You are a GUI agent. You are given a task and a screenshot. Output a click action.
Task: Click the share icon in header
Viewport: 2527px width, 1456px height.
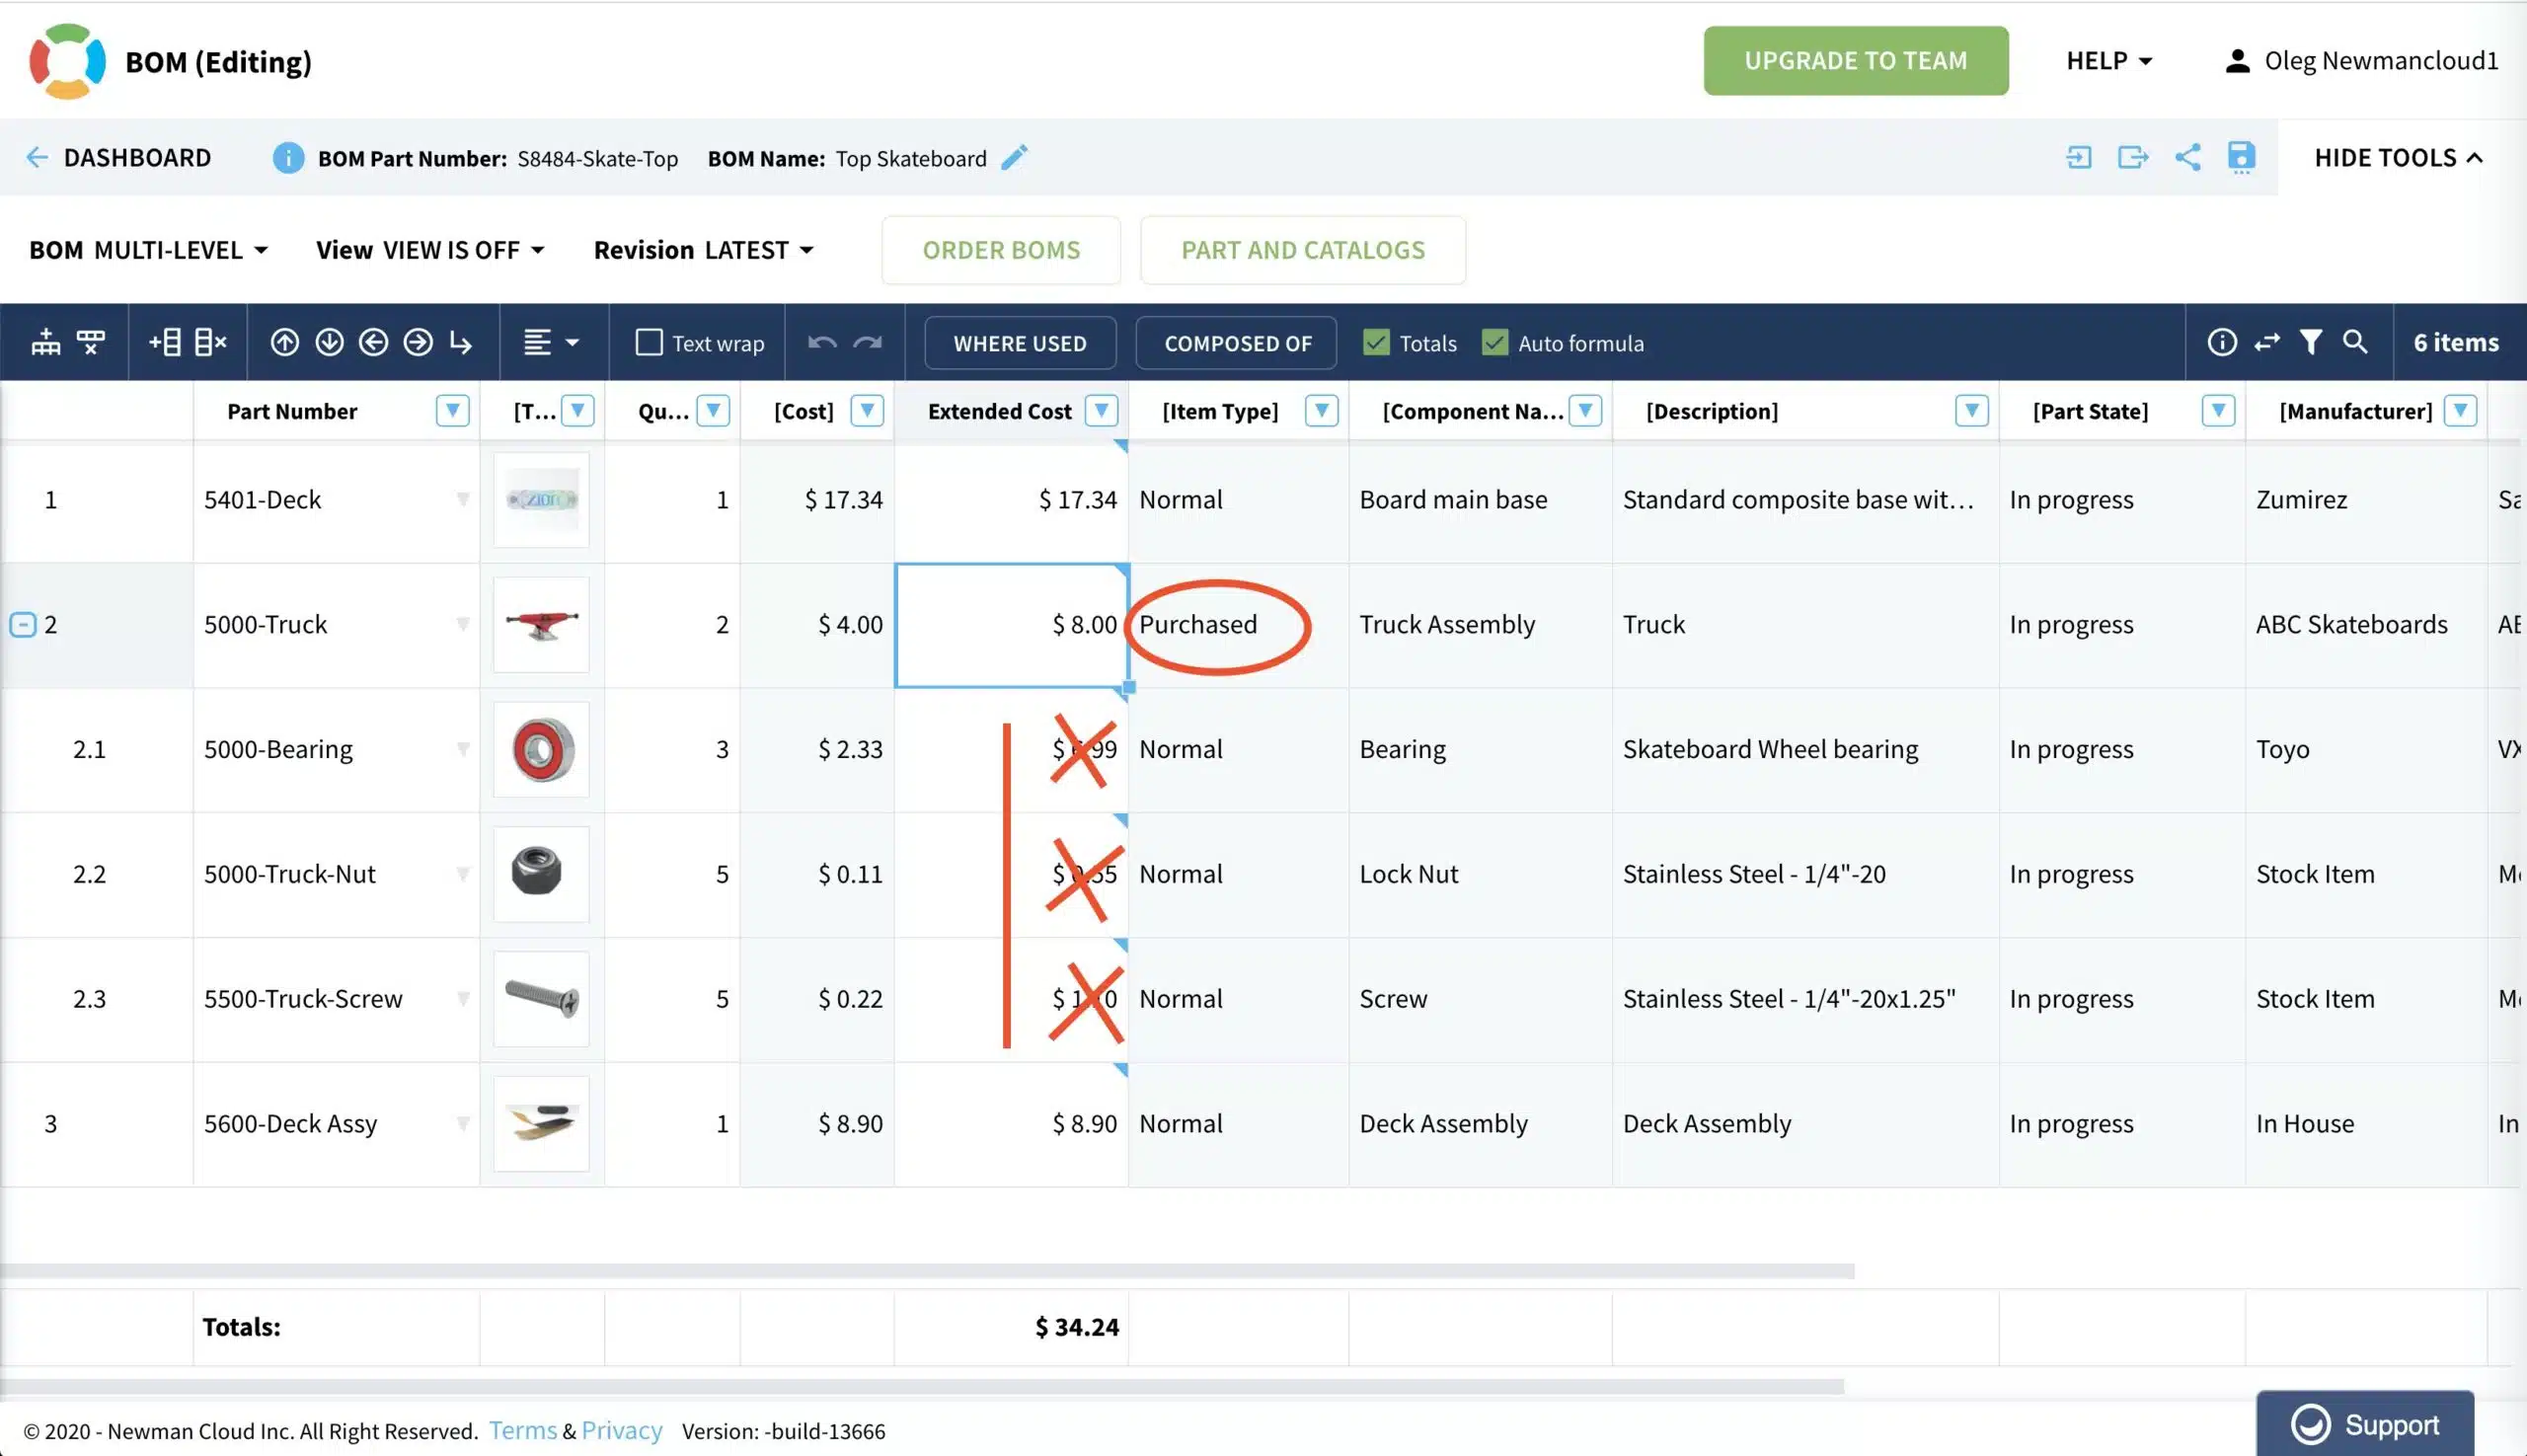[2187, 157]
